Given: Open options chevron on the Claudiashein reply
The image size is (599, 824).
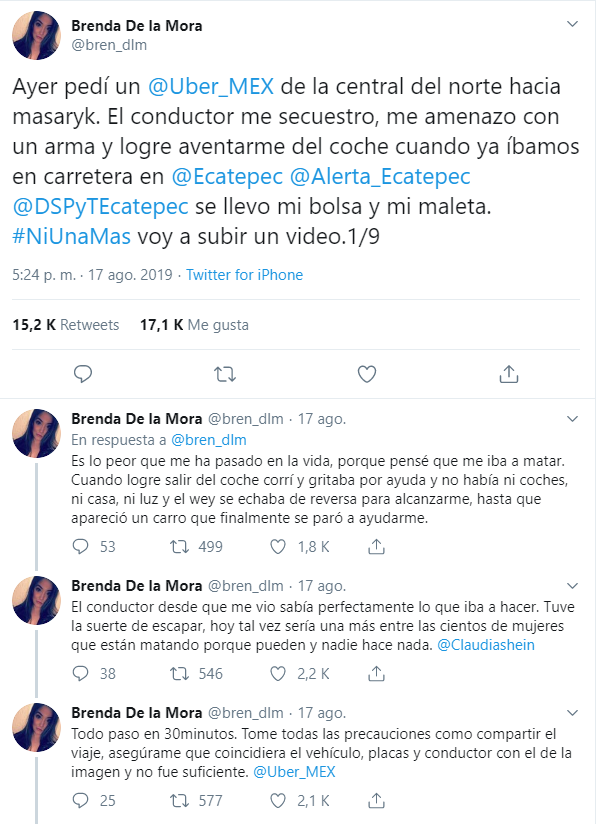Looking at the screenshot, I should click(x=572, y=585).
